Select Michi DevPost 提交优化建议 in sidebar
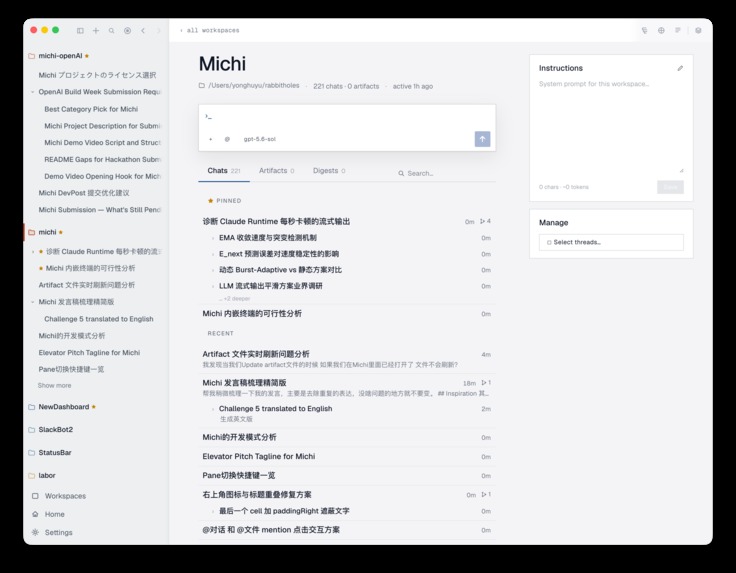This screenshot has height=573, width=736. (x=84, y=193)
